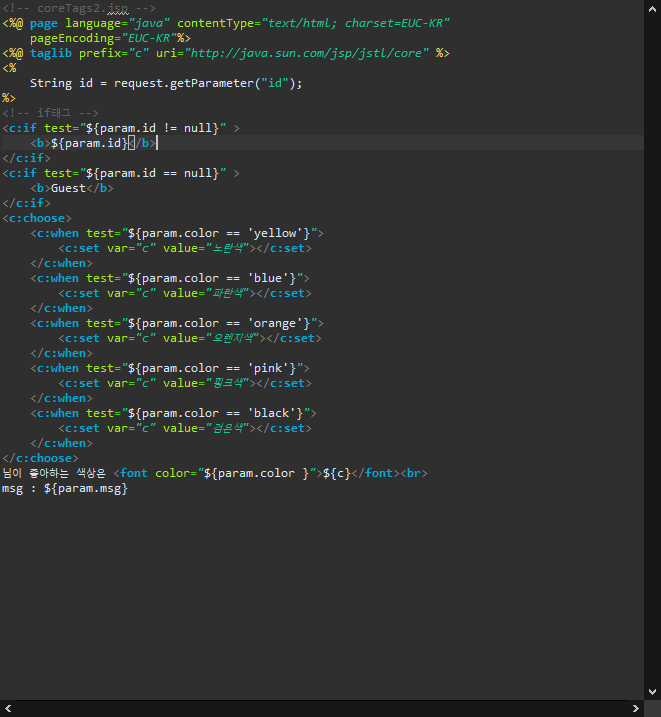Place cursor in pageEncoding="EUC-KR" line
Viewport: 661px width, 717px height.
pyautogui.click(x=110, y=38)
